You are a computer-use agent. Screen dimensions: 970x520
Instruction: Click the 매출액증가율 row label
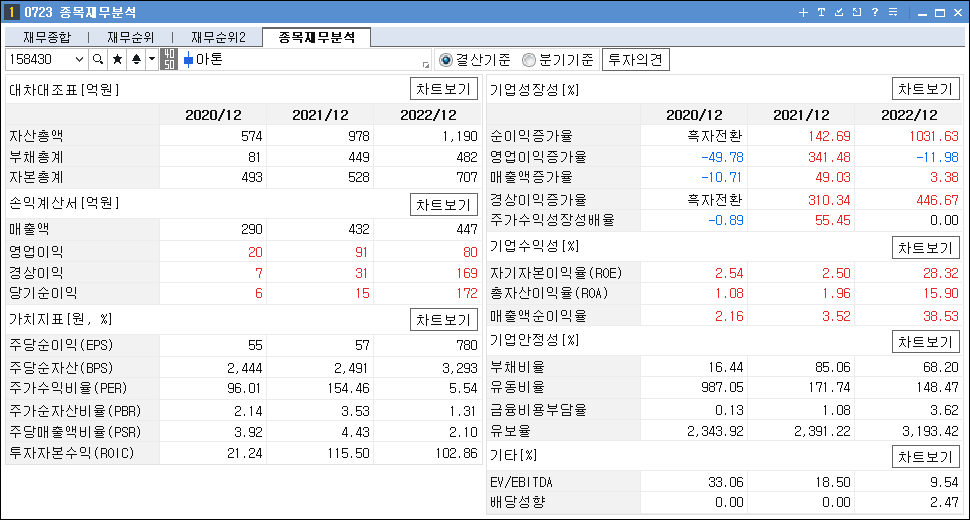(531, 177)
